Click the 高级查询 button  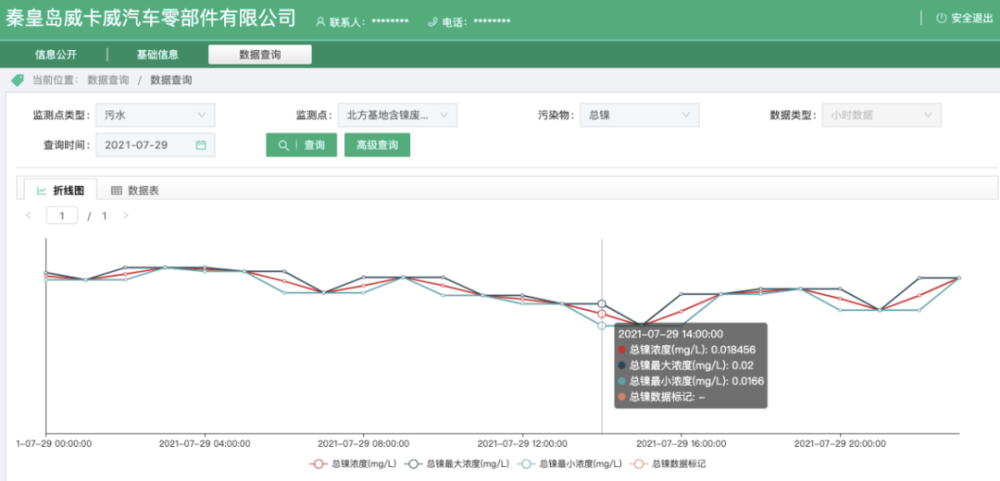pos(377,145)
